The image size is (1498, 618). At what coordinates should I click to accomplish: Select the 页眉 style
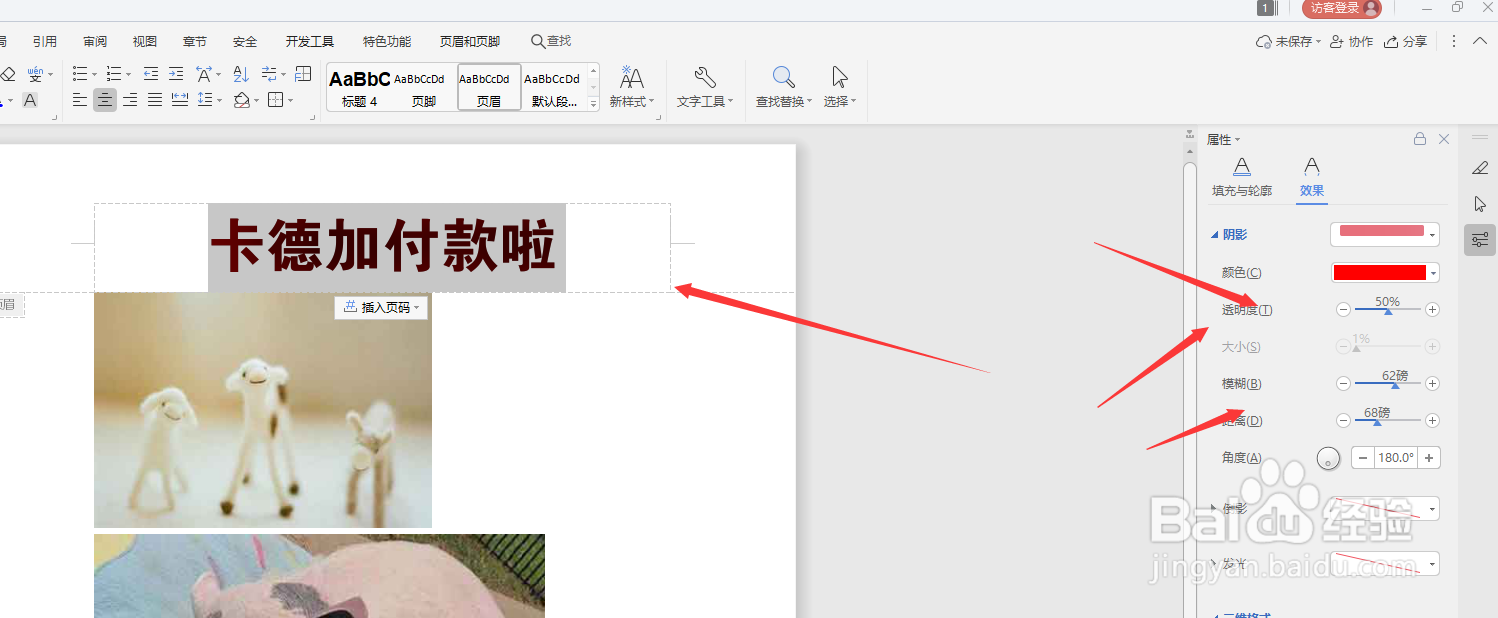coord(489,87)
